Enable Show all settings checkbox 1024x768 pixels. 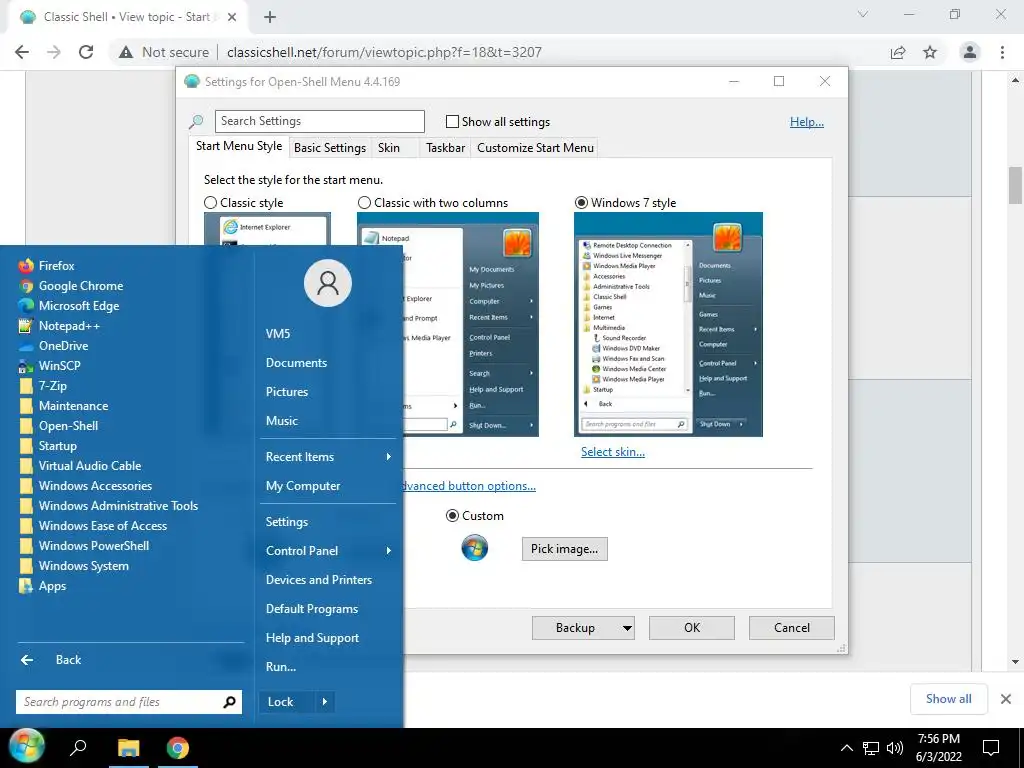pyautogui.click(x=452, y=121)
